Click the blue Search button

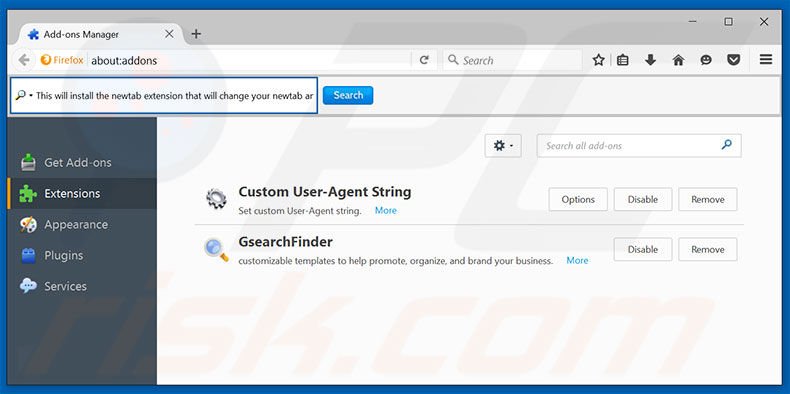[x=348, y=95]
